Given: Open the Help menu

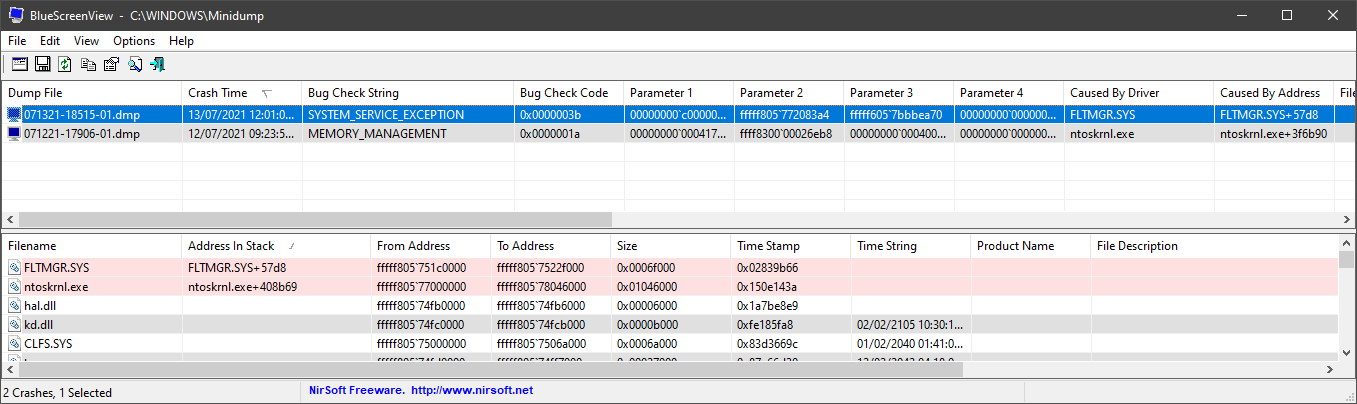Looking at the screenshot, I should point(181,41).
